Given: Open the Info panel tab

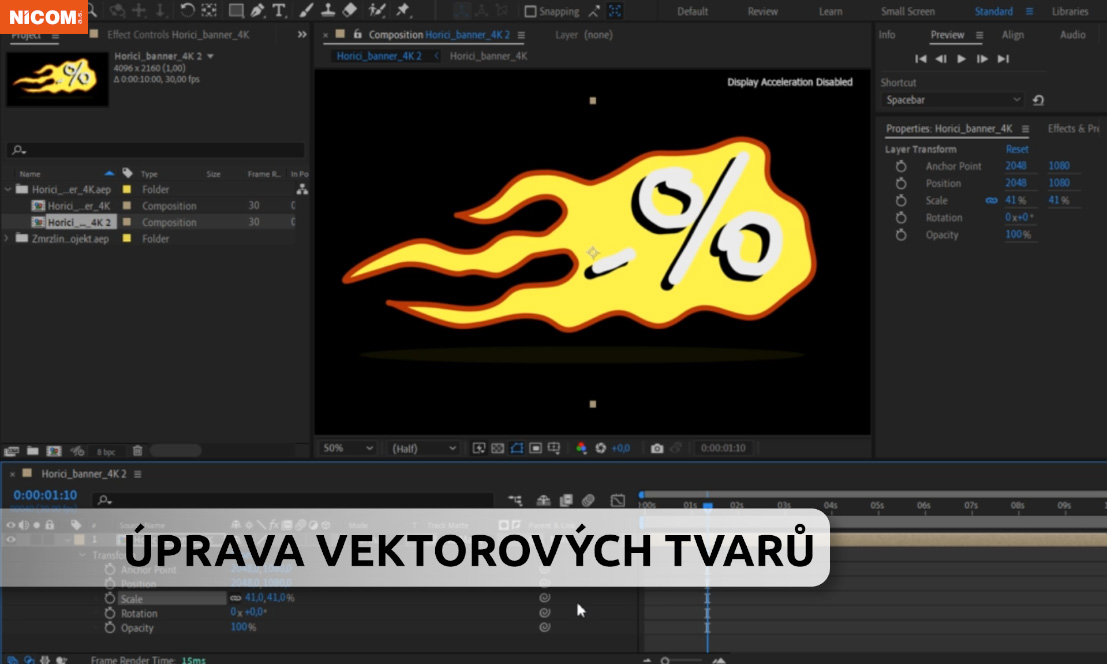Looking at the screenshot, I should (887, 35).
